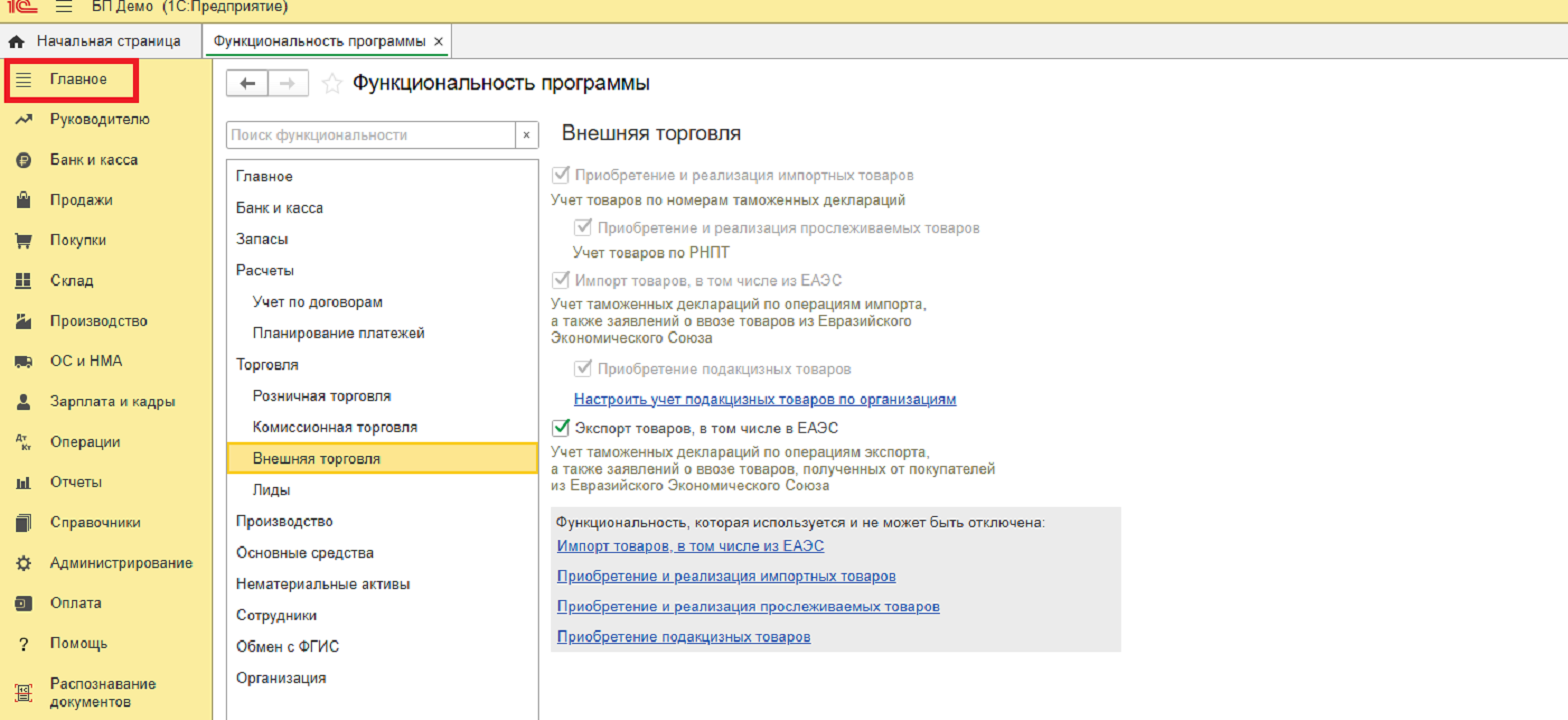Image resolution: width=1568 pixels, height=720 pixels.
Task: Open the main hamburger menu next to 1C logo
Action: click(64, 7)
